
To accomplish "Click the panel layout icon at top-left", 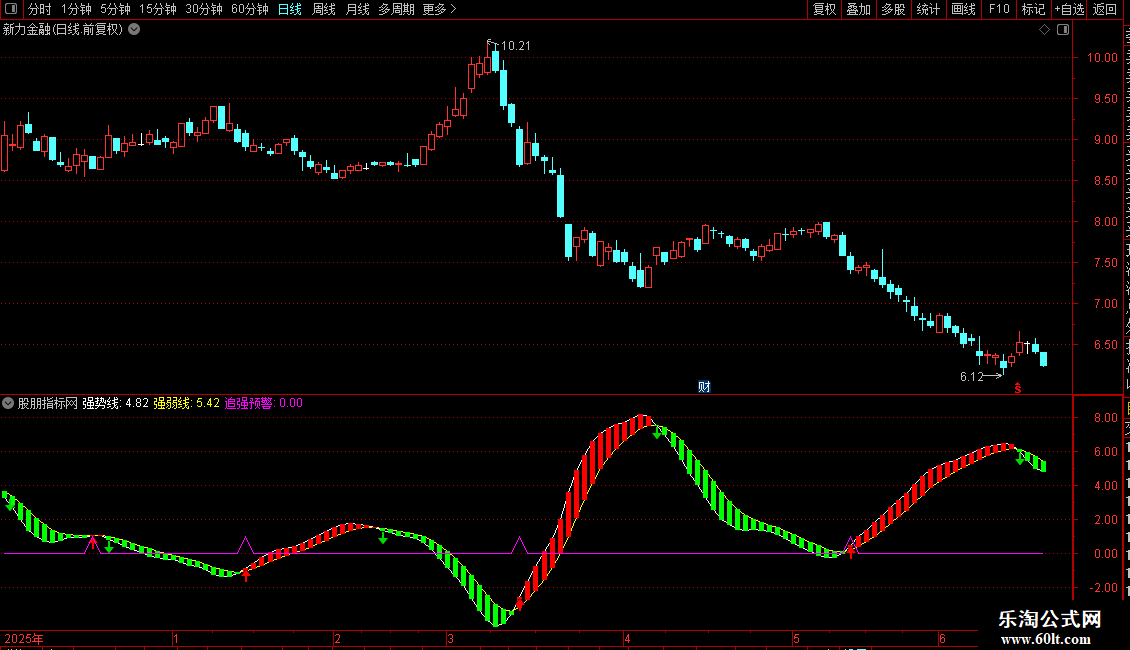I will [x=11, y=9].
